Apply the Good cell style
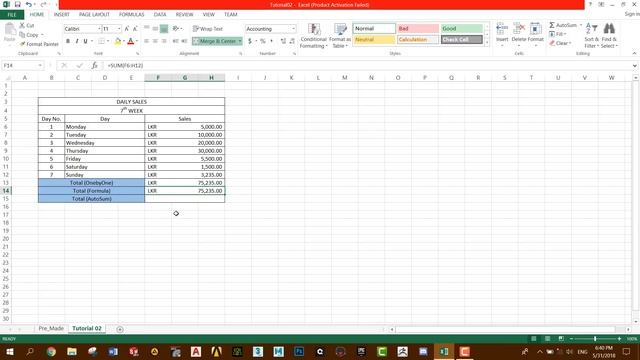This screenshot has height=360, width=640. [462, 29]
